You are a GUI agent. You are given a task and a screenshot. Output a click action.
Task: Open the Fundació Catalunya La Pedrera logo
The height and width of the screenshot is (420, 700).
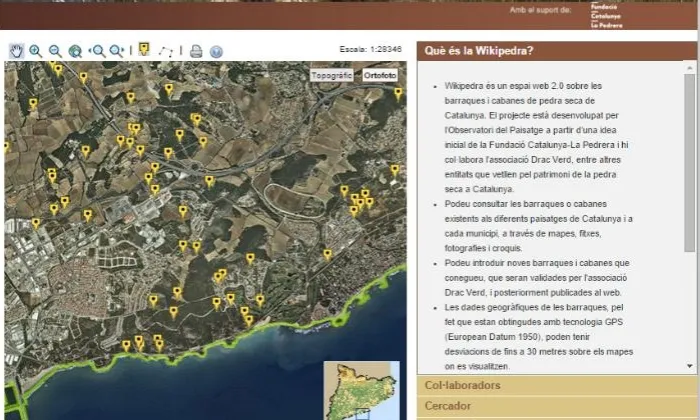click(x=606, y=16)
